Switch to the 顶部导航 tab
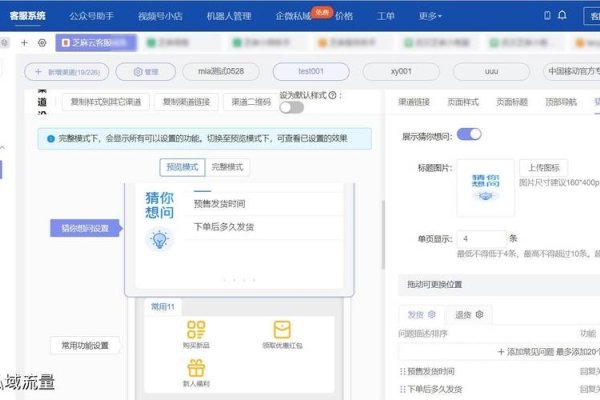The width and height of the screenshot is (600, 400). [x=561, y=102]
